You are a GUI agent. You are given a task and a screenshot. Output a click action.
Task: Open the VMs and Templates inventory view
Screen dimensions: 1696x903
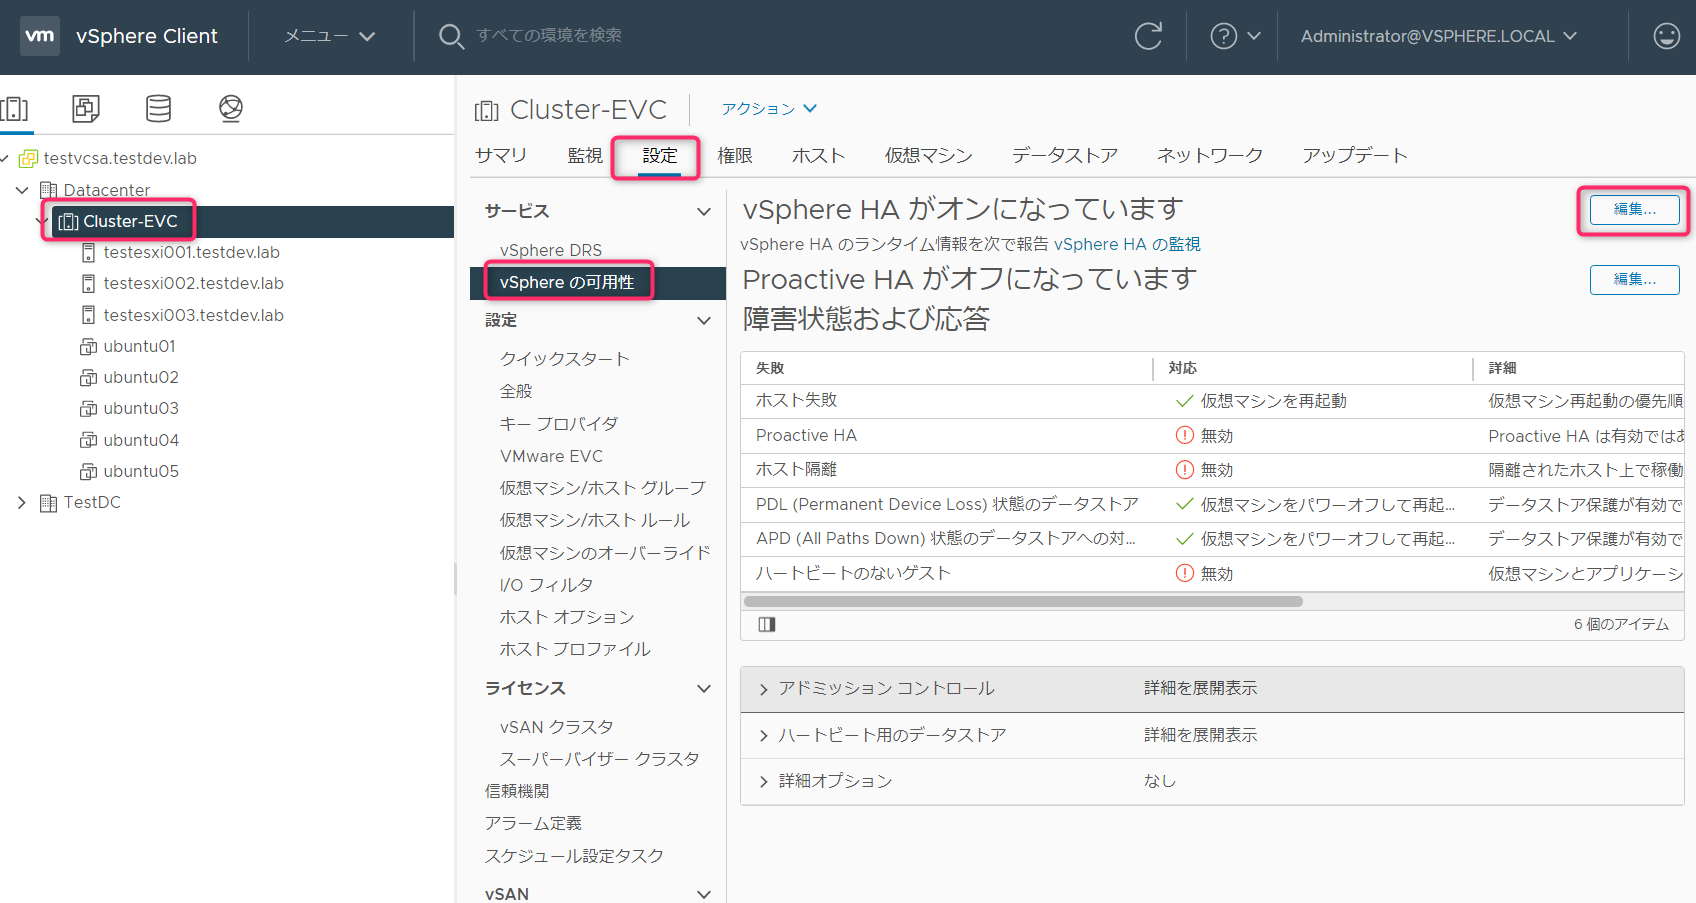click(x=86, y=108)
